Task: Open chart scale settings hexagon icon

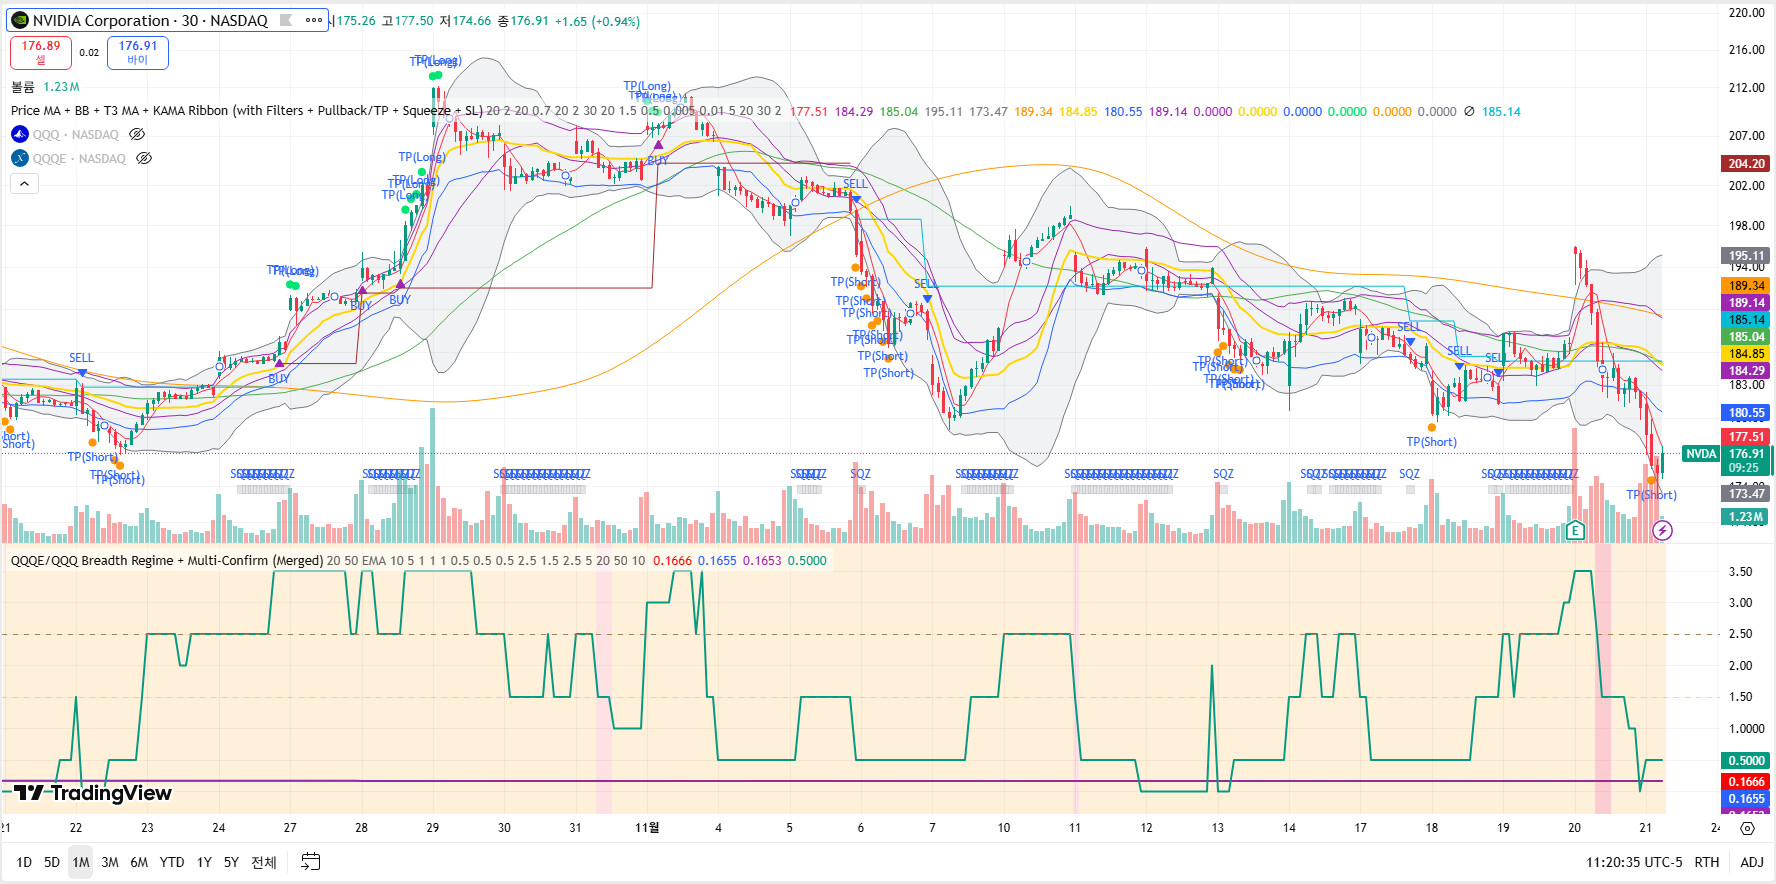Action: coord(1747,828)
